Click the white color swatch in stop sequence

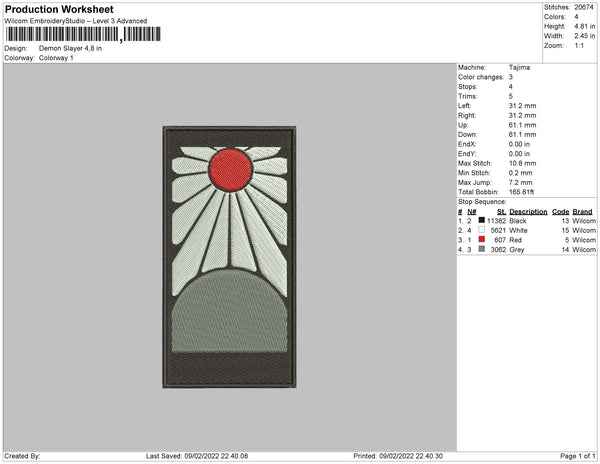[482, 230]
